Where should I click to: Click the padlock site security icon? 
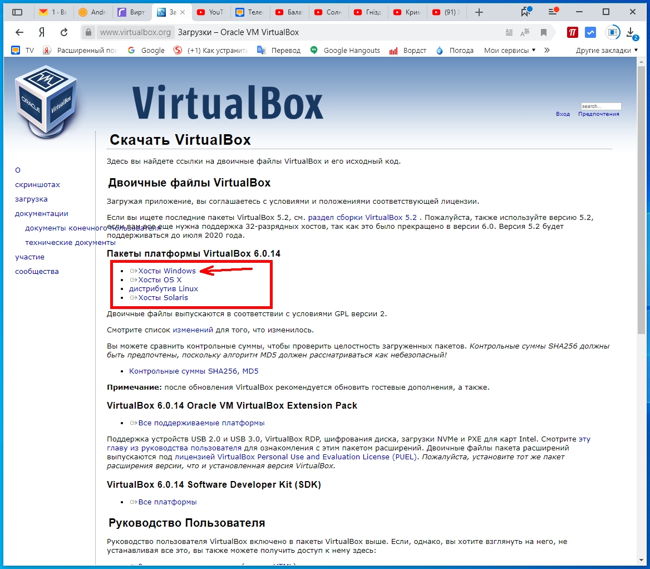pyautogui.click(x=88, y=32)
